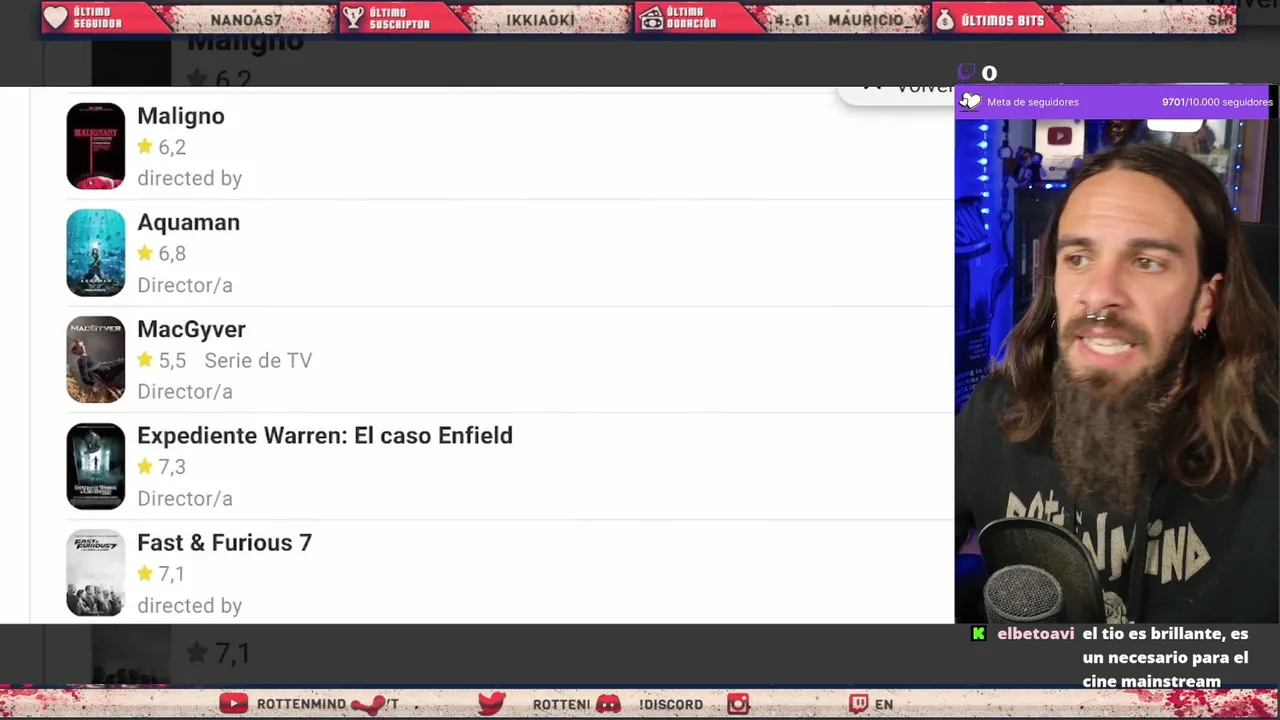Click the Últimos Bits money bag icon
This screenshot has width=1280, height=720.
[945, 19]
